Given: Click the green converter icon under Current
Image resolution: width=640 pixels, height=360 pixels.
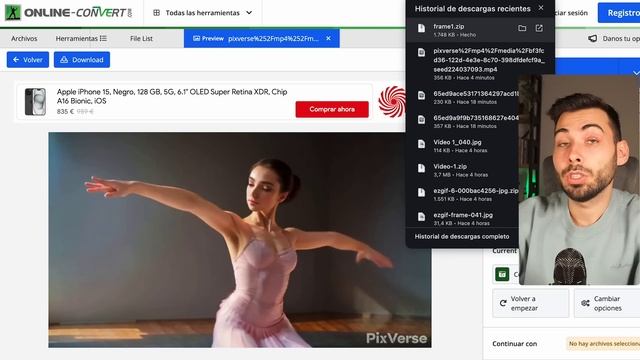Looking at the screenshot, I should (502, 274).
